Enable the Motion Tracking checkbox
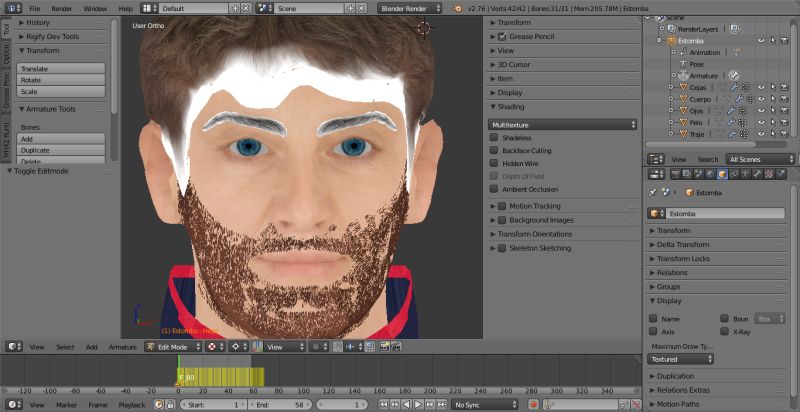Screen dimensions: 800x412 point(502,206)
